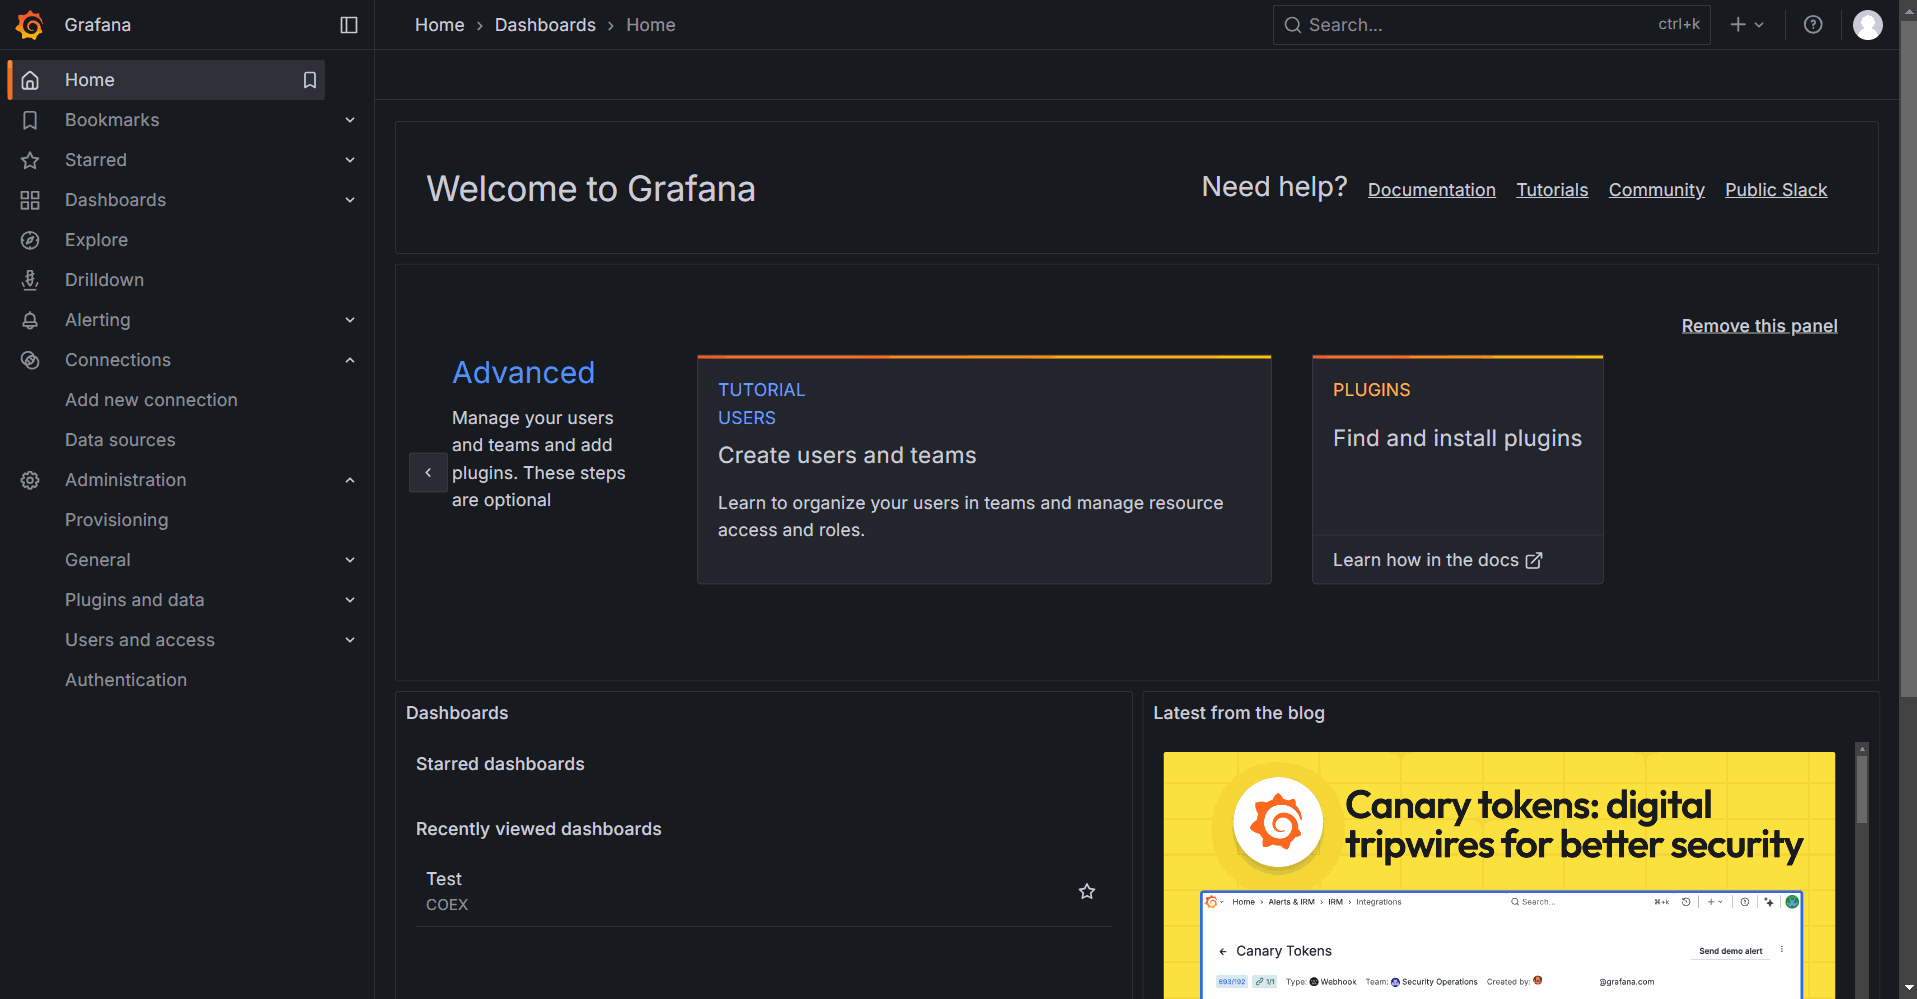This screenshot has width=1917, height=999.
Task: Open Data sources in sidebar
Action: pyautogui.click(x=120, y=440)
